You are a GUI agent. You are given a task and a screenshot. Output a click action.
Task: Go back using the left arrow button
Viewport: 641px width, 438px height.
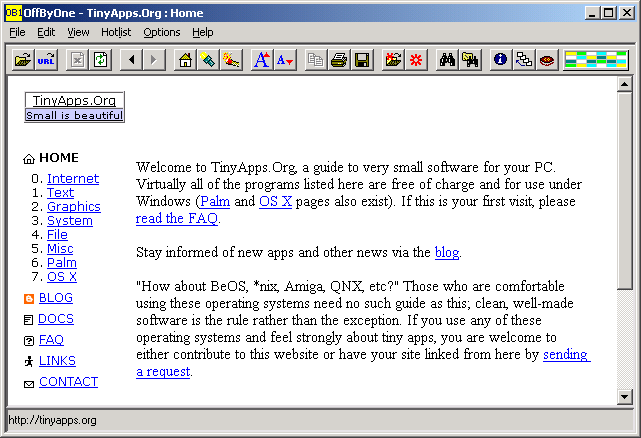click(x=132, y=60)
